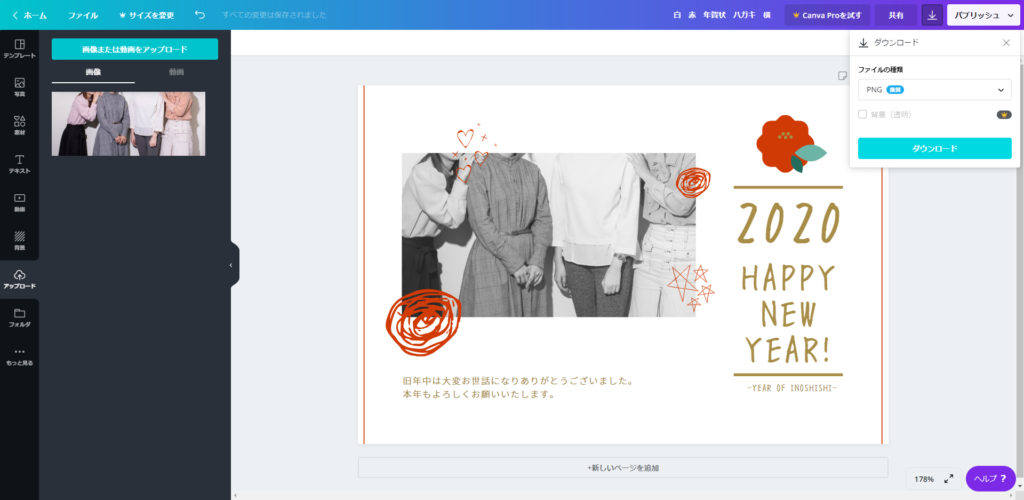Click the download icon in the header
The height and width of the screenshot is (500, 1024).
[x=932, y=15]
